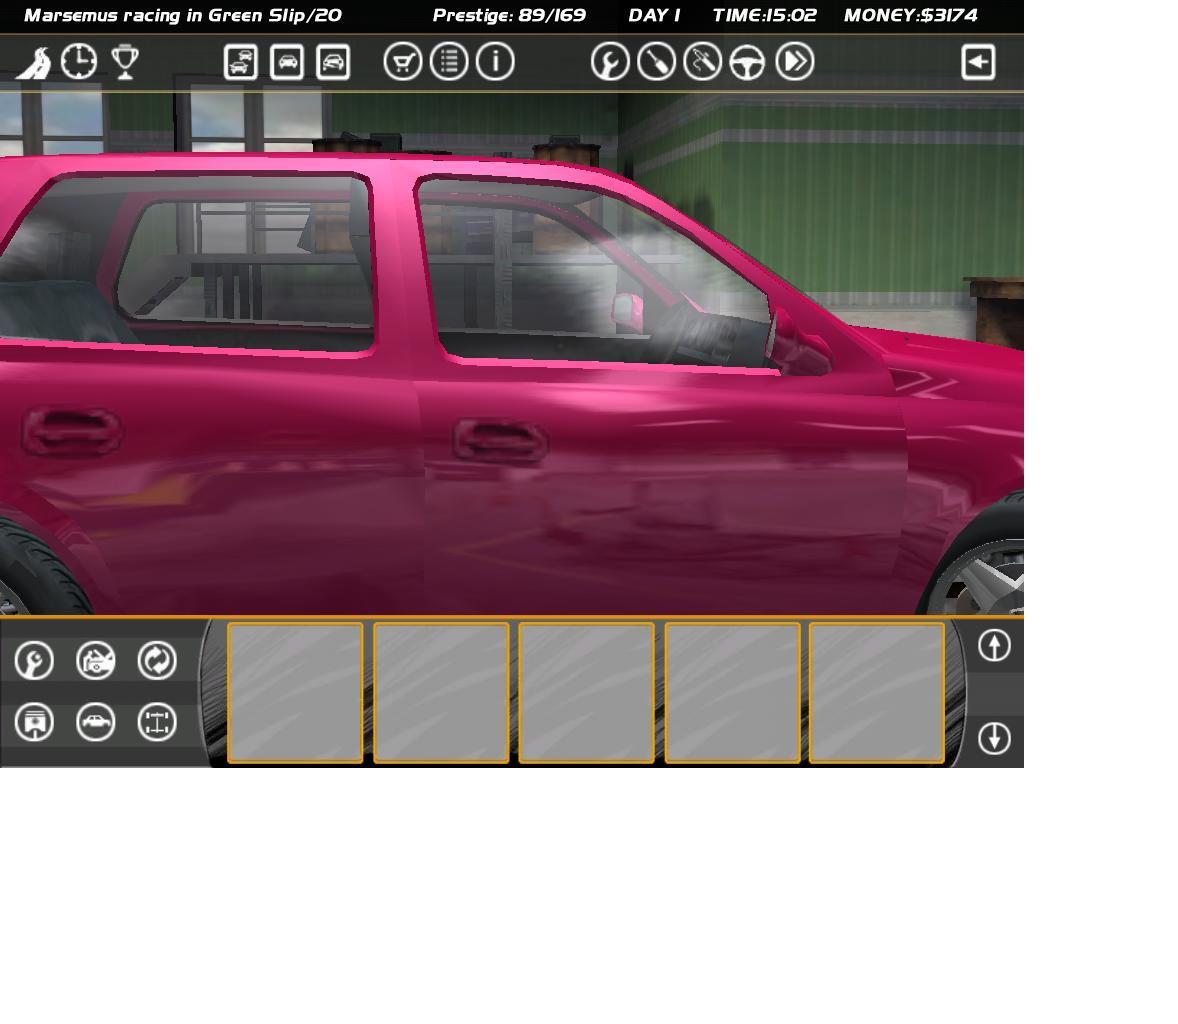Select the engine piston category icon
Screen dimensions: 1178x1024
(x=35, y=723)
